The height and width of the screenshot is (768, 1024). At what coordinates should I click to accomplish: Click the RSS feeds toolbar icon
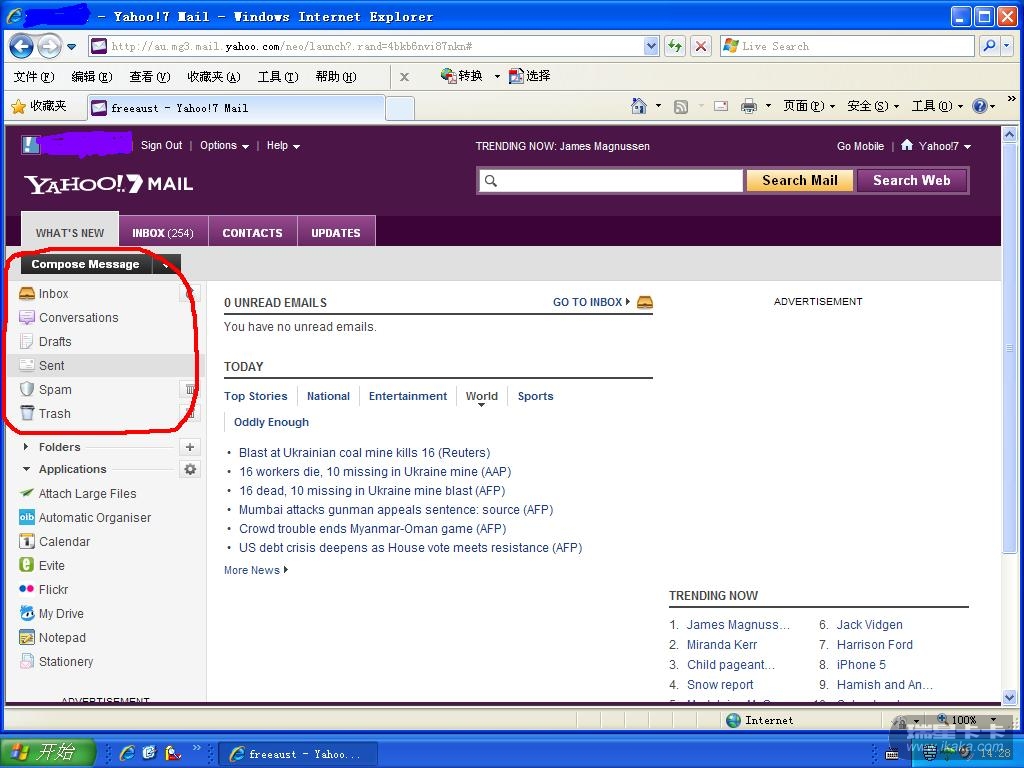click(x=680, y=106)
